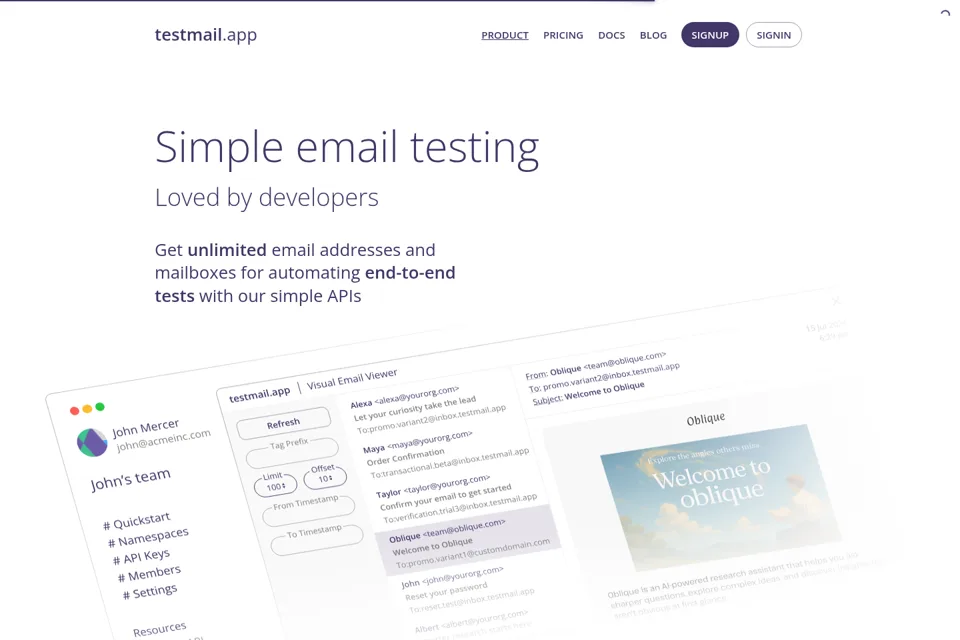
Task: Go to the PRICING page
Action: pos(563,35)
